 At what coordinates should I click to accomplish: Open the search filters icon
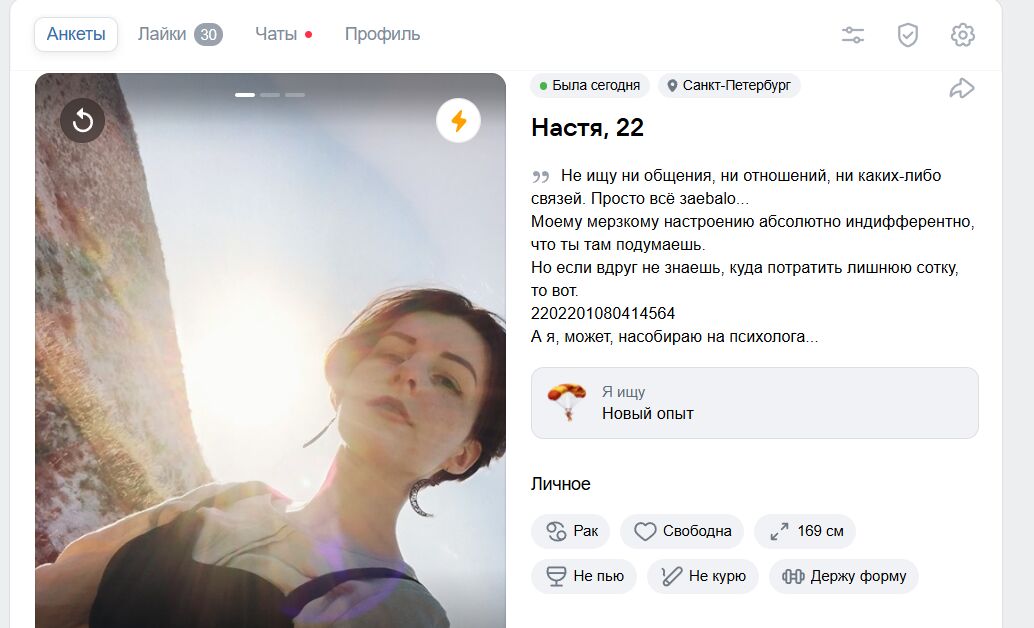pyautogui.click(x=852, y=35)
